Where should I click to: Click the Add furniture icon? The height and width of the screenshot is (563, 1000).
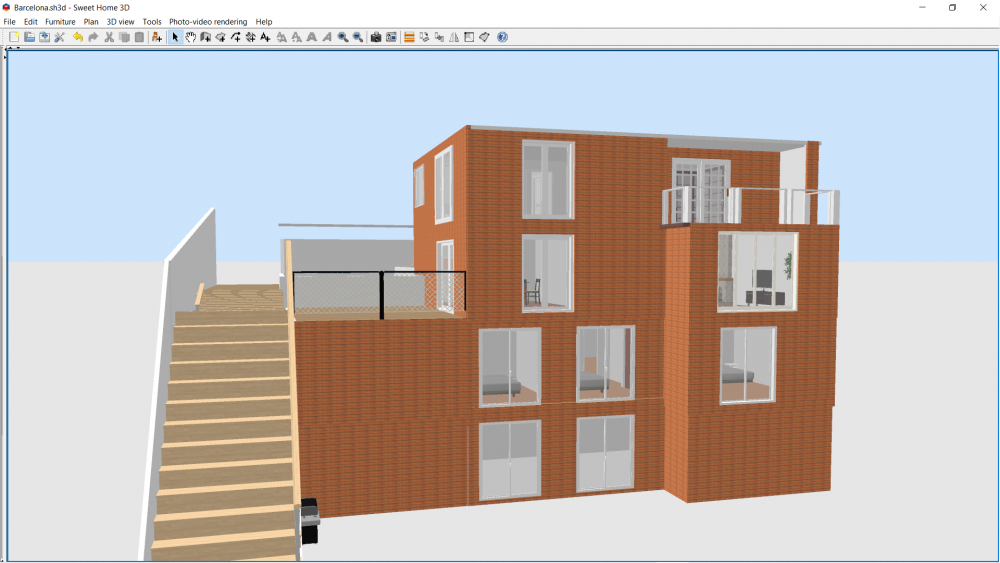coord(157,37)
